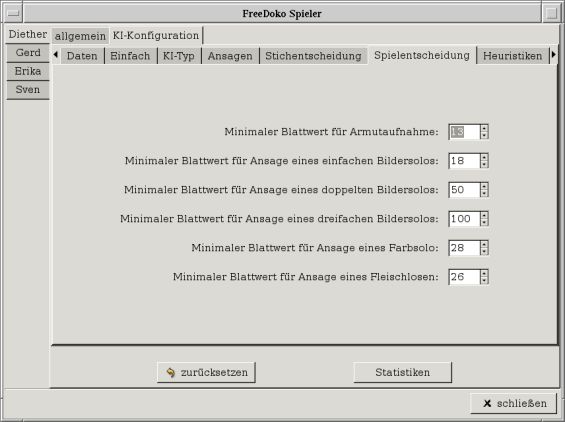565x422 pixels.
Task: Open the window menu in title bar
Action: click(x=13, y=13)
